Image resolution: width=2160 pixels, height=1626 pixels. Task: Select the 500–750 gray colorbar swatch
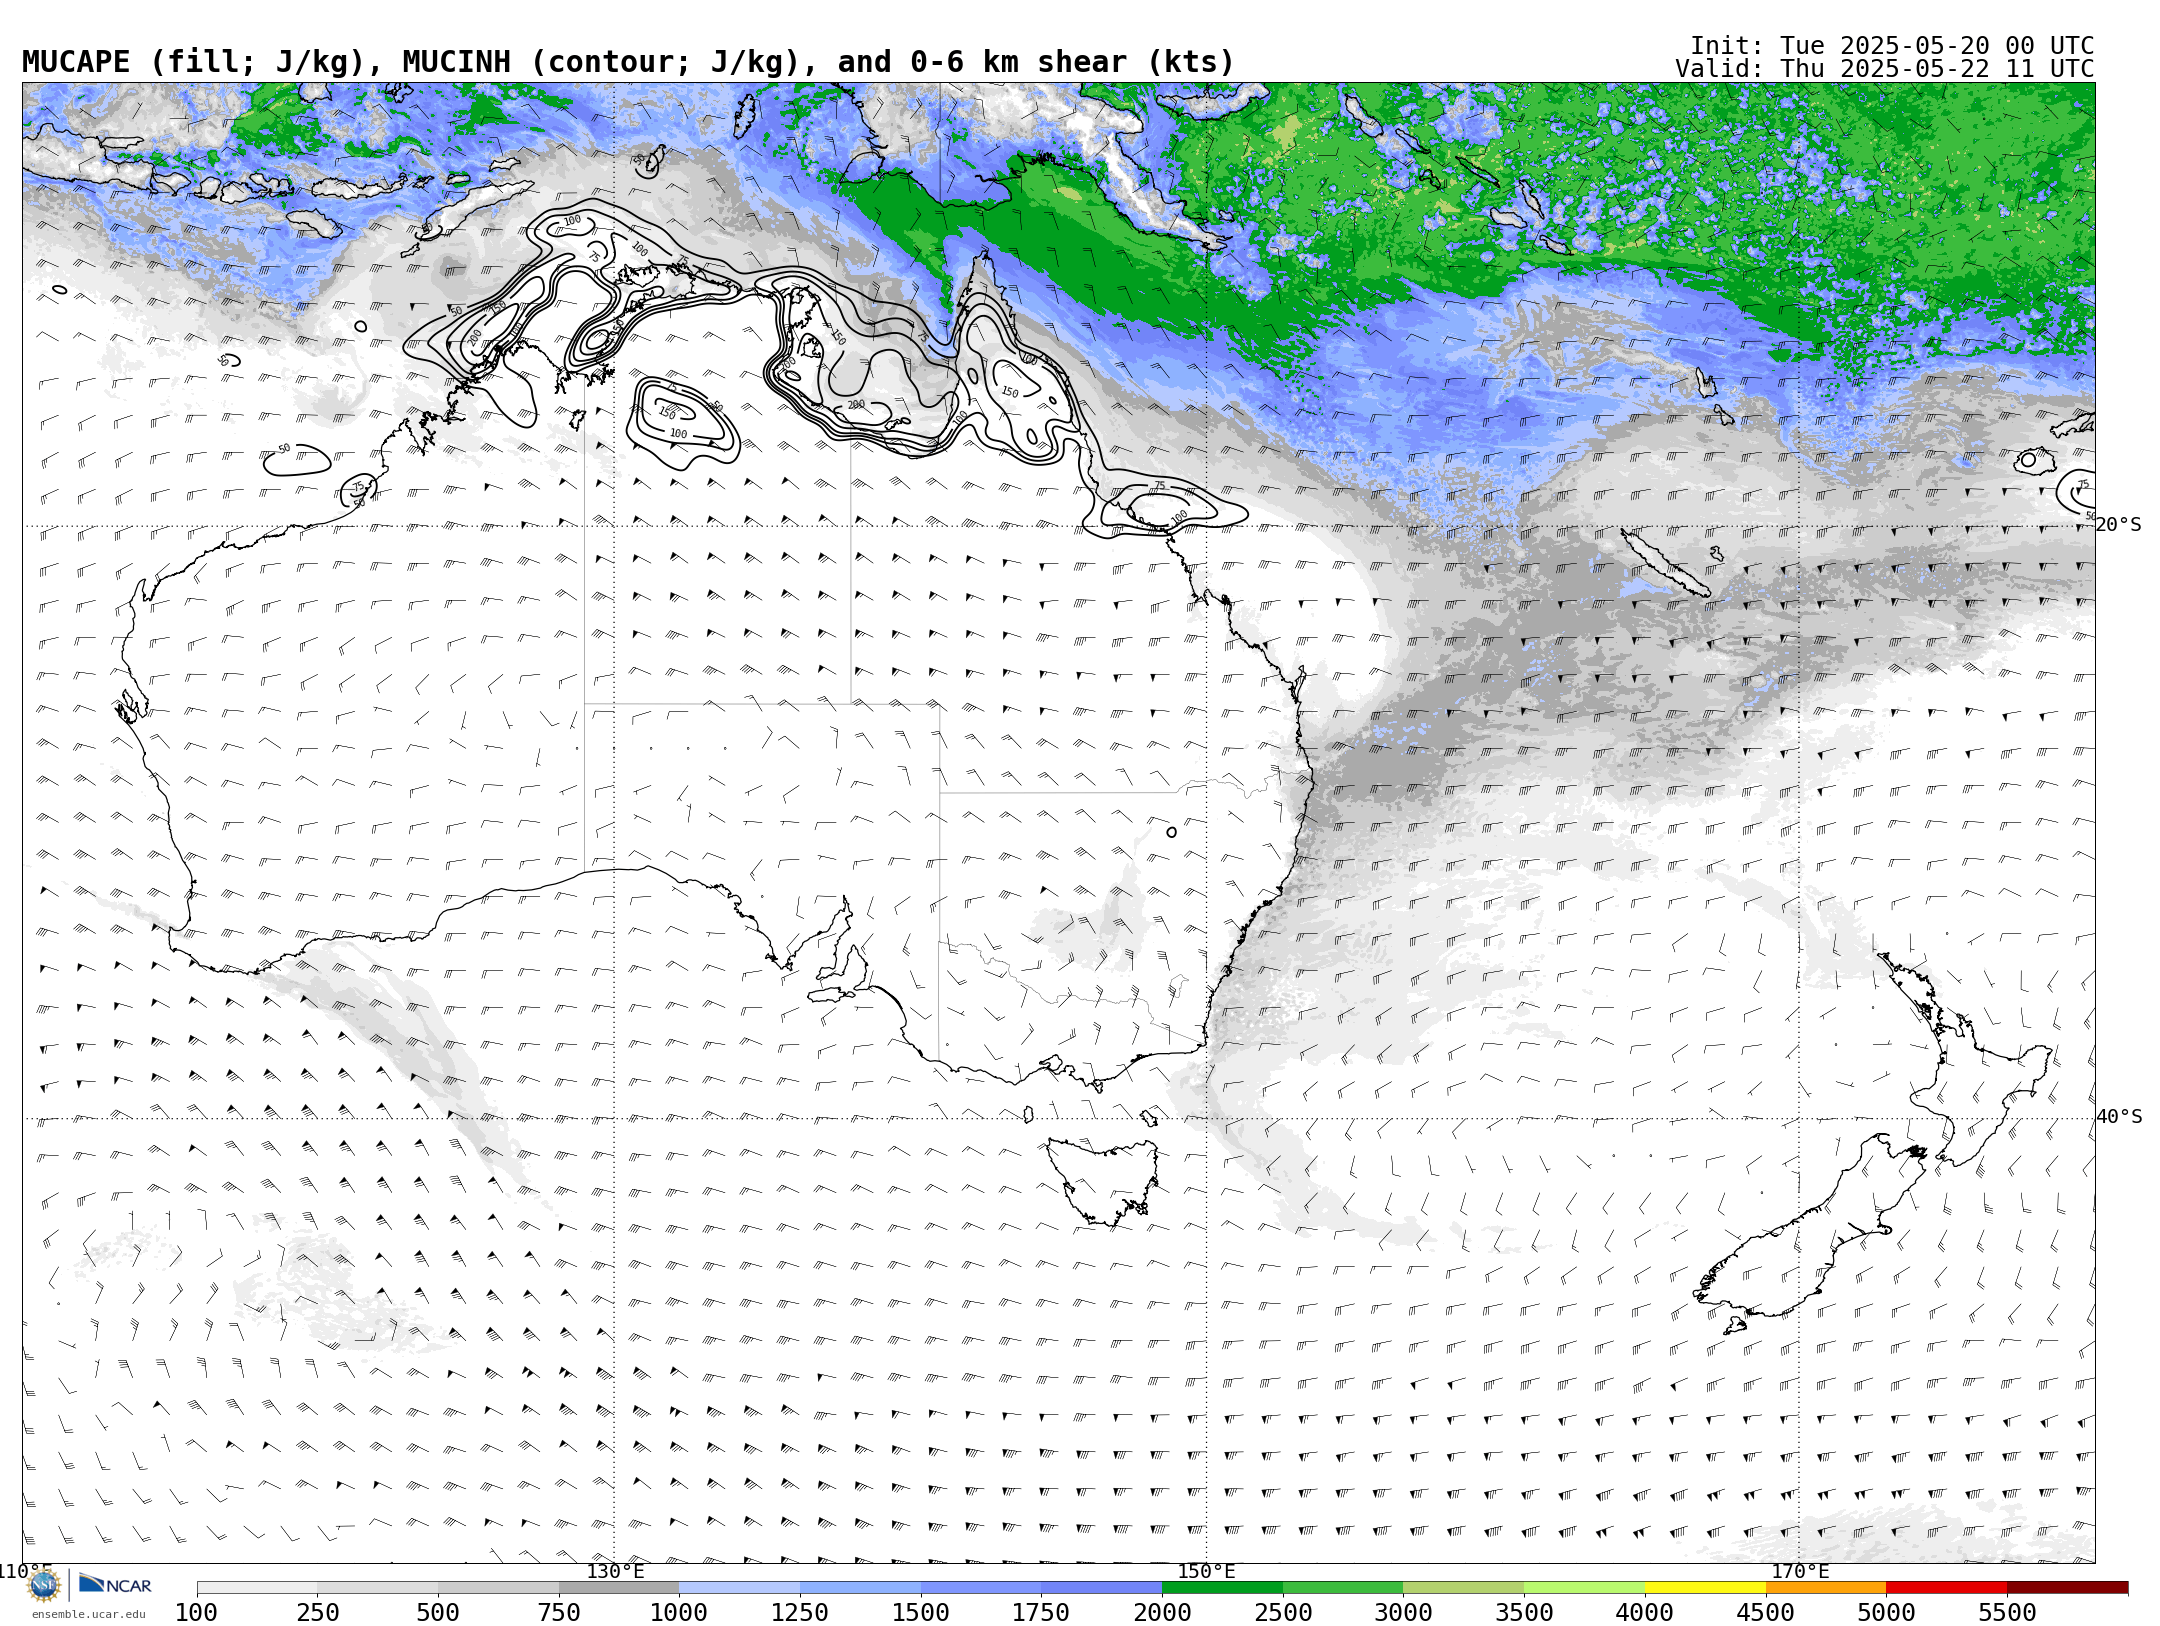click(x=498, y=1588)
